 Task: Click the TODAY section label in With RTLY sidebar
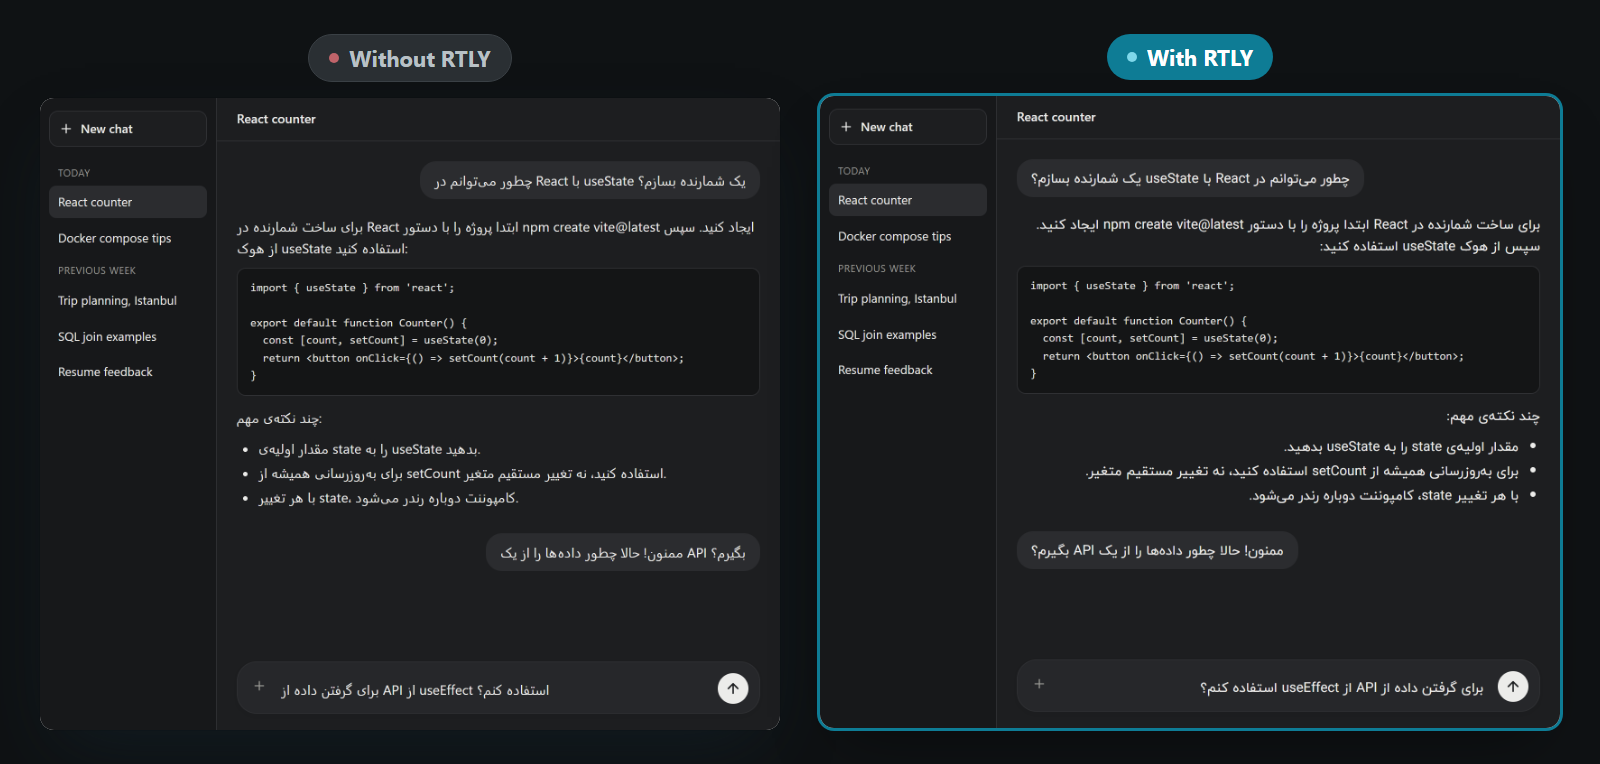[854, 171]
